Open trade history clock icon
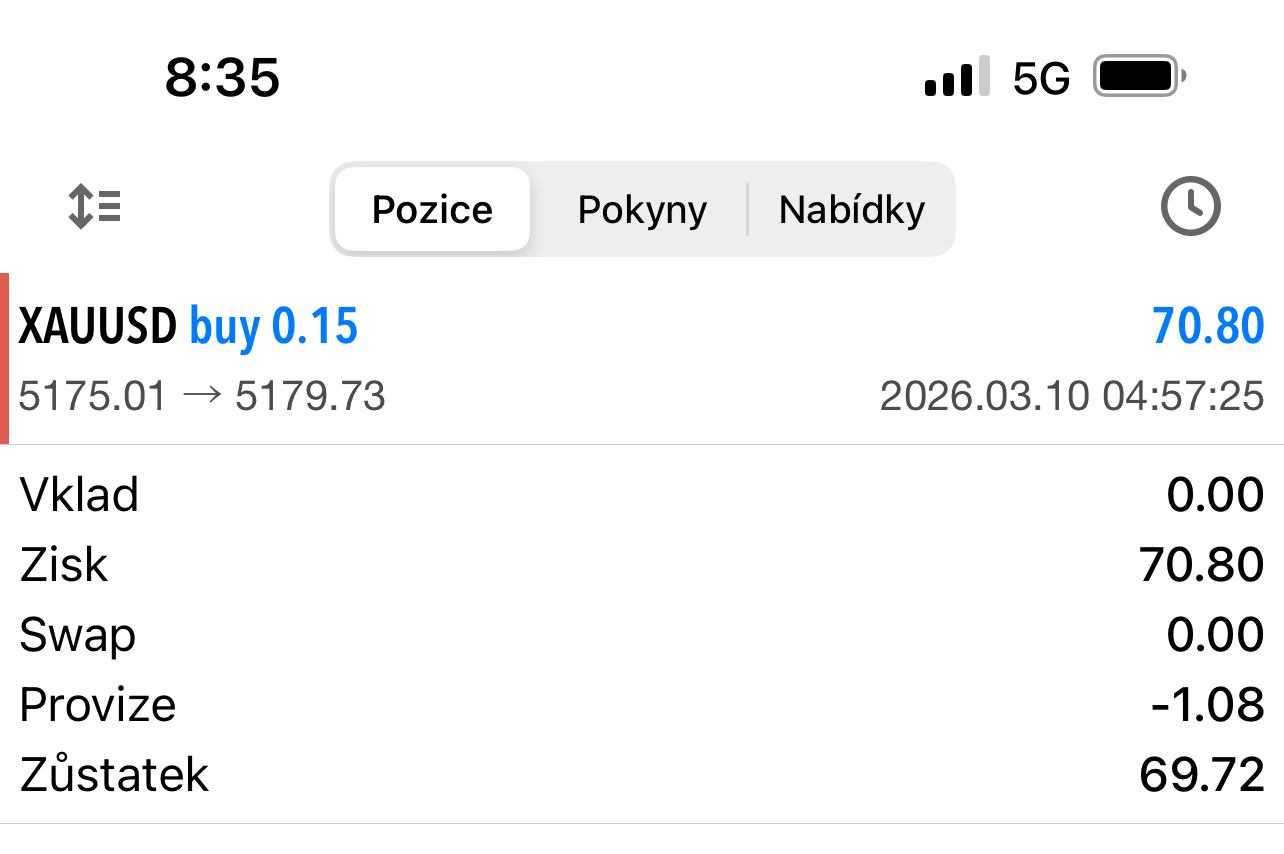This screenshot has width=1284, height=854. click(x=1190, y=207)
